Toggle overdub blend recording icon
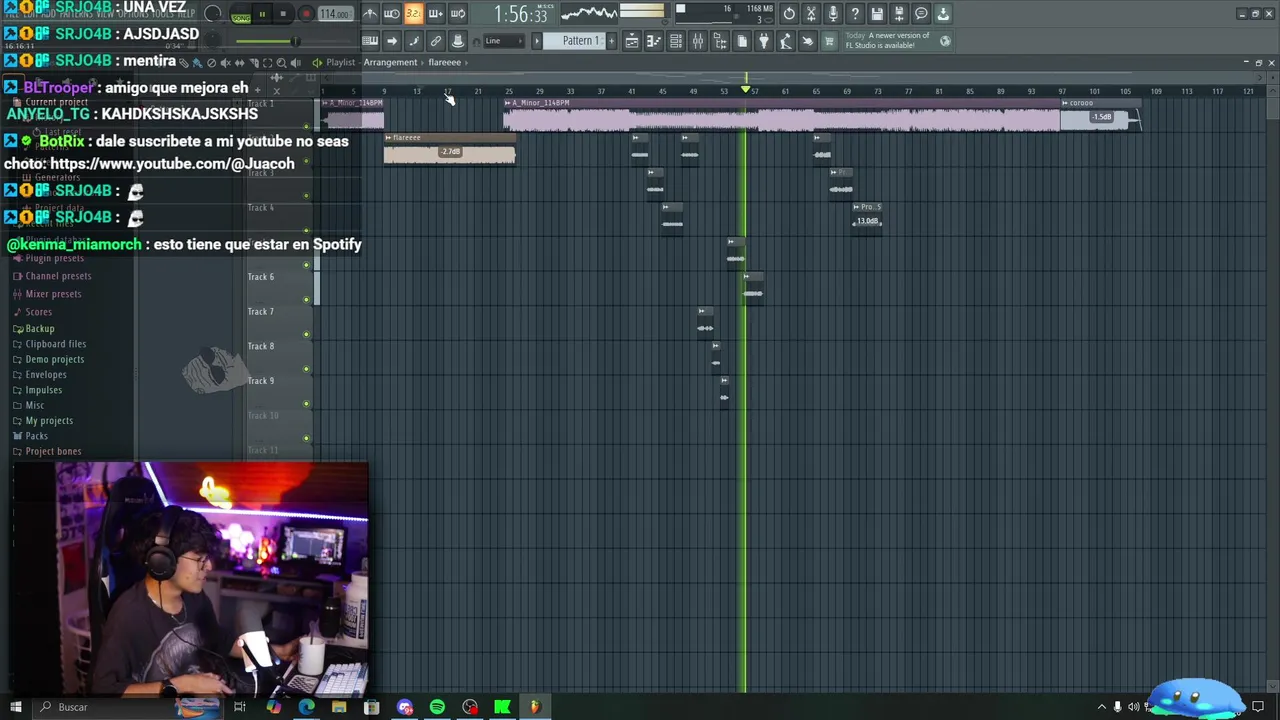 click(x=435, y=14)
